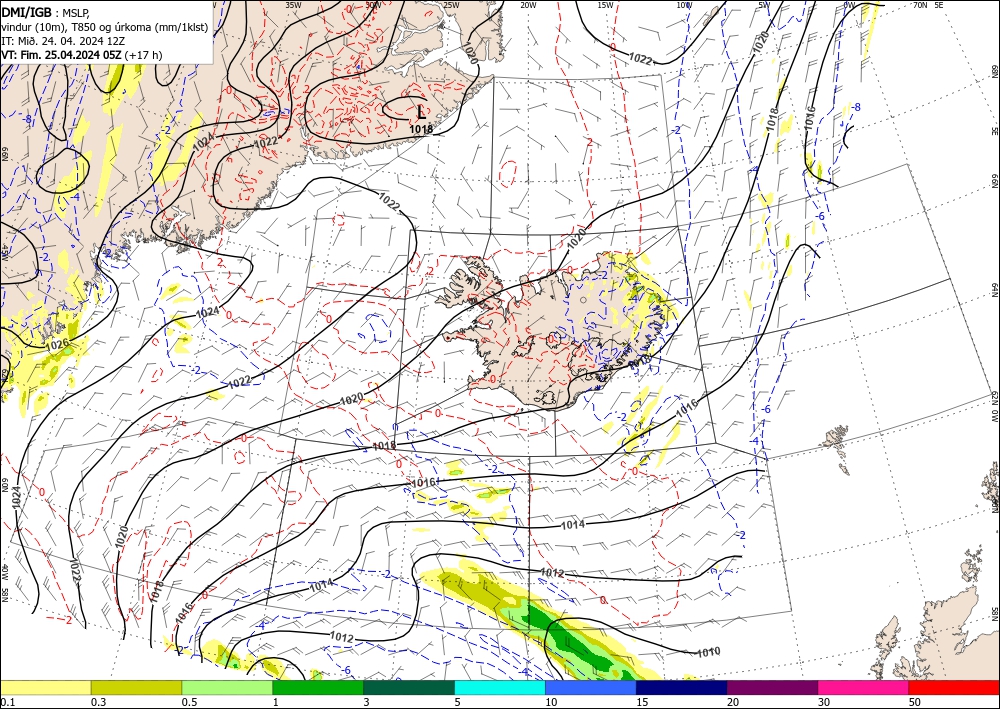Click the pink 30–50 legend swatch
Screen dimensions: 1000x709
864,687
